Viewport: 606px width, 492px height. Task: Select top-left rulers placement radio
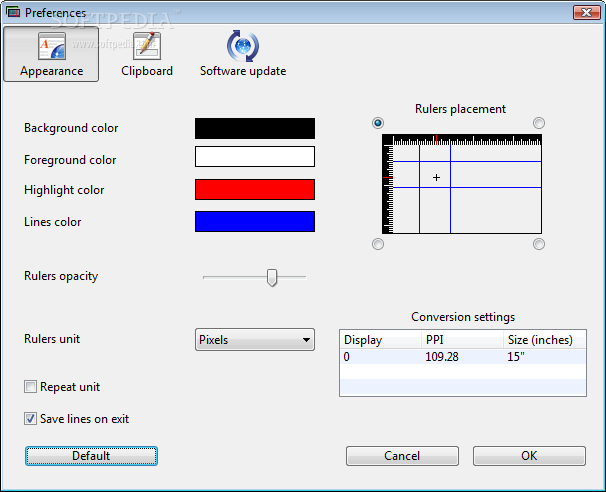point(378,123)
